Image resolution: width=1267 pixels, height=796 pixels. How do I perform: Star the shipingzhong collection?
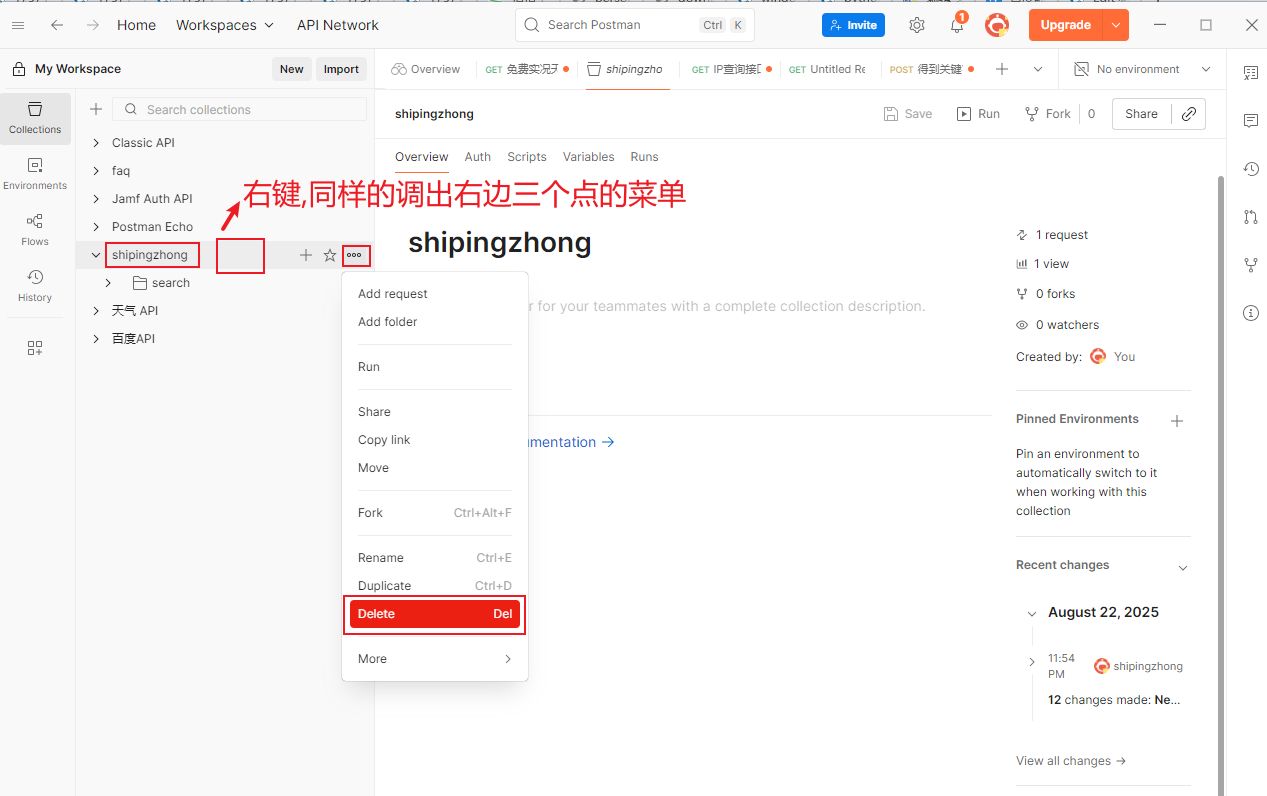pos(330,256)
